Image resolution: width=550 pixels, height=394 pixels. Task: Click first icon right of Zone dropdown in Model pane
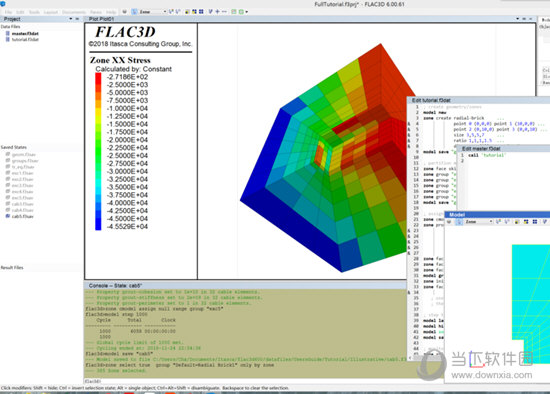tap(498, 222)
